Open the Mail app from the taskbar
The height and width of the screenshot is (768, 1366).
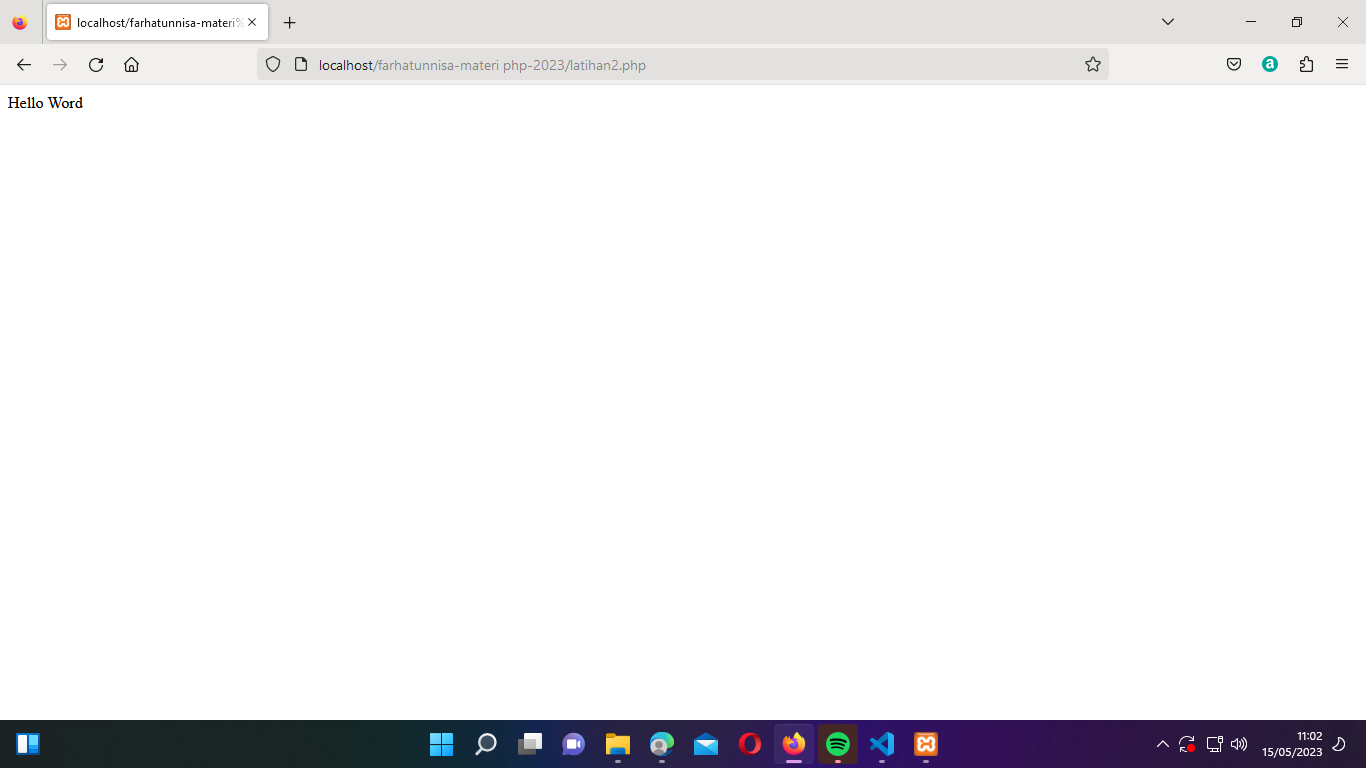click(706, 744)
